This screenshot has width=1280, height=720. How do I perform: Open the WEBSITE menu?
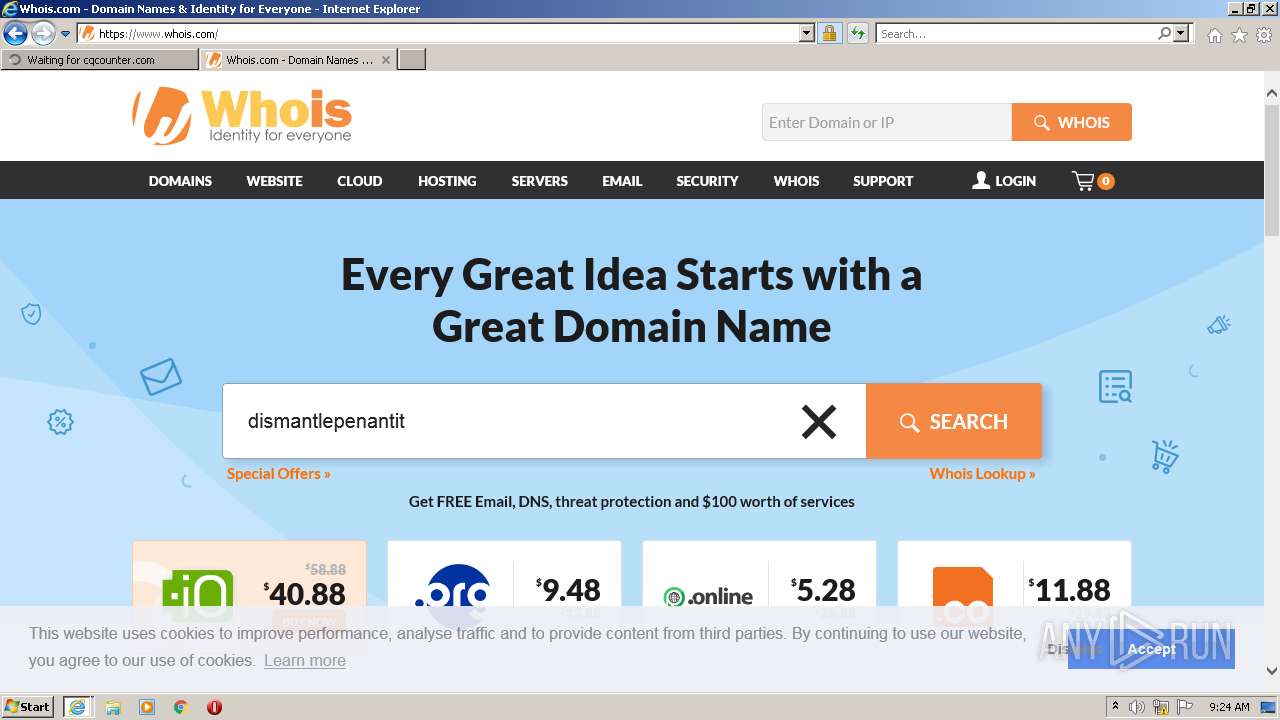point(274,181)
